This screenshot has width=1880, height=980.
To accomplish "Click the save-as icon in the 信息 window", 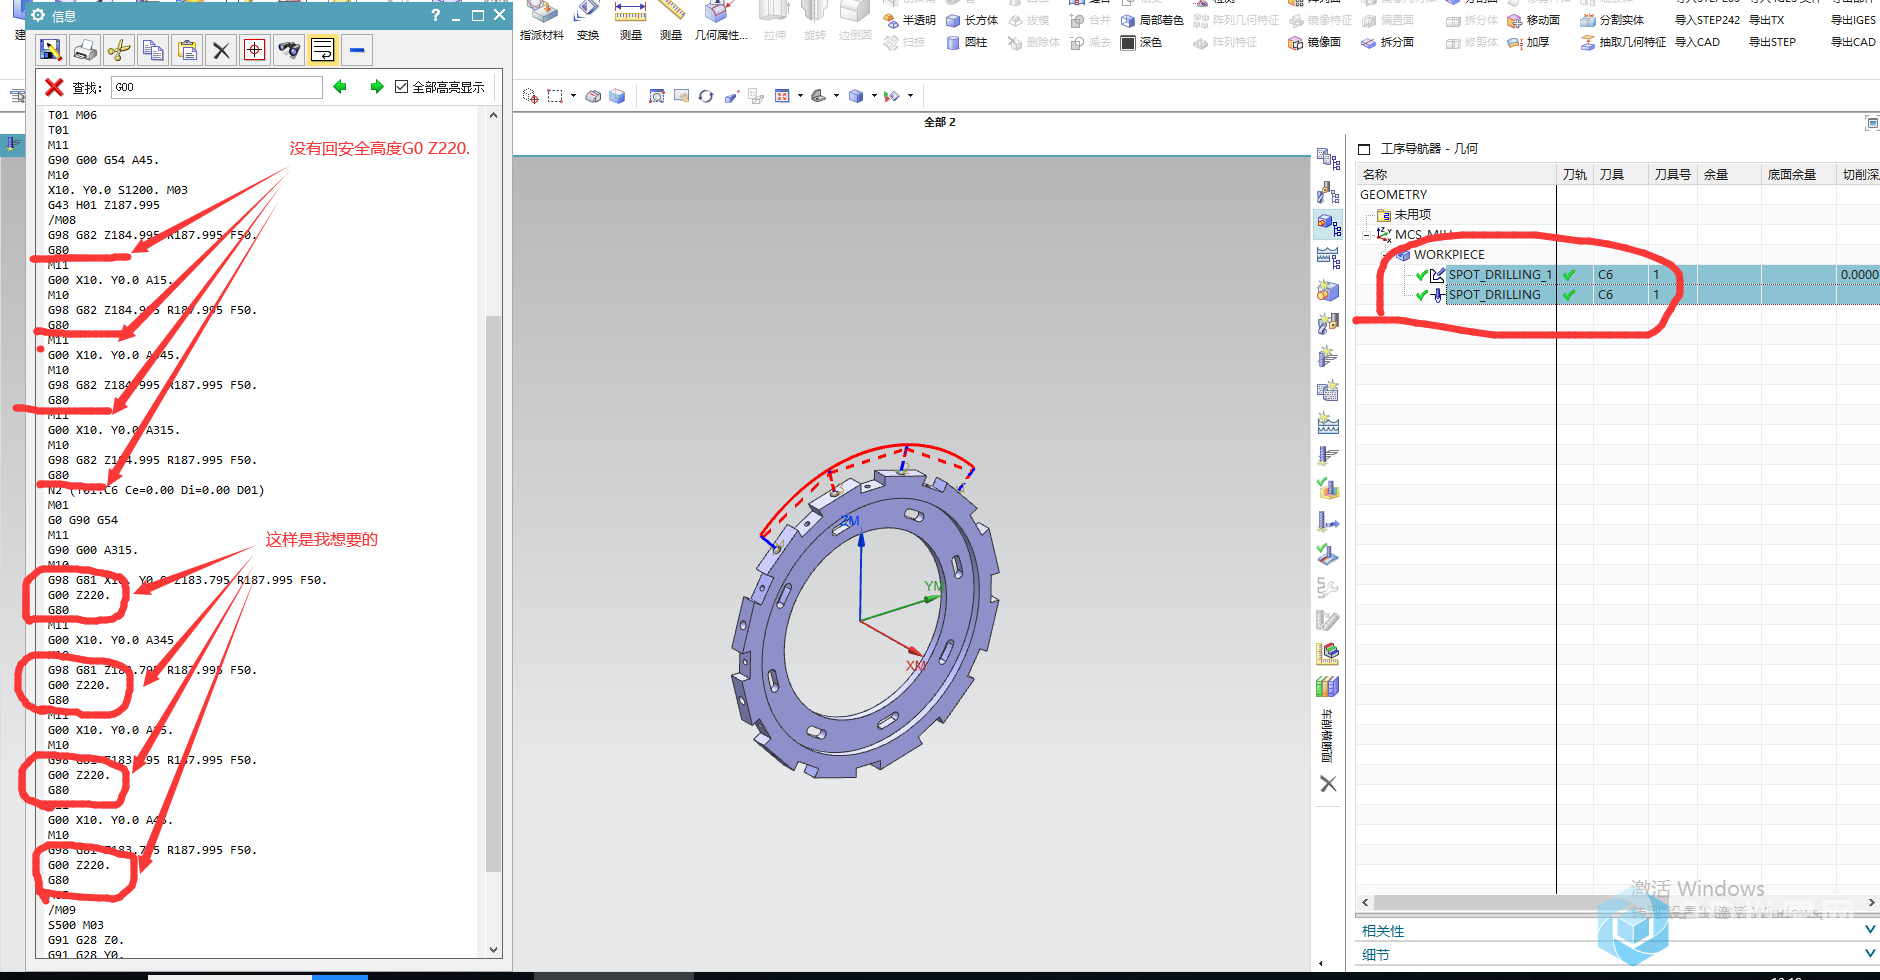I will point(51,50).
